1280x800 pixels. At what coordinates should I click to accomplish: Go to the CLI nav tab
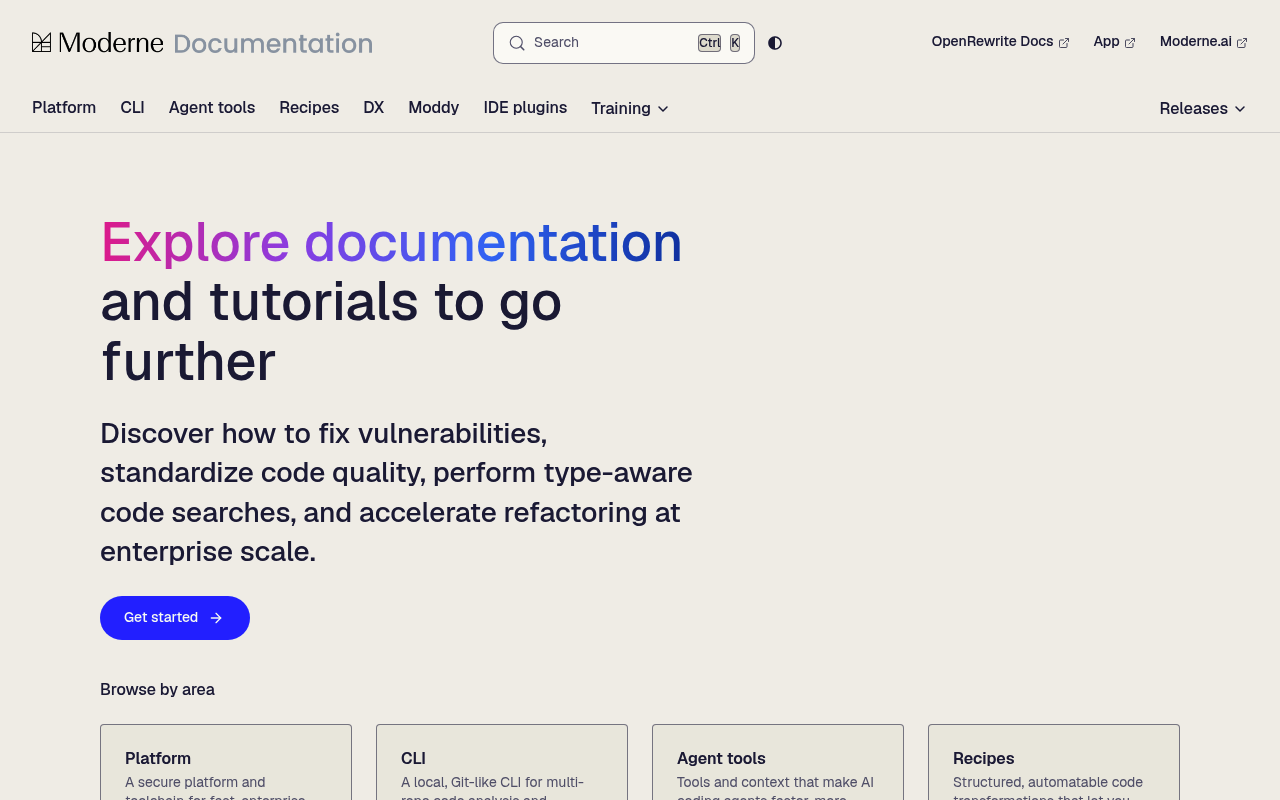(x=132, y=108)
